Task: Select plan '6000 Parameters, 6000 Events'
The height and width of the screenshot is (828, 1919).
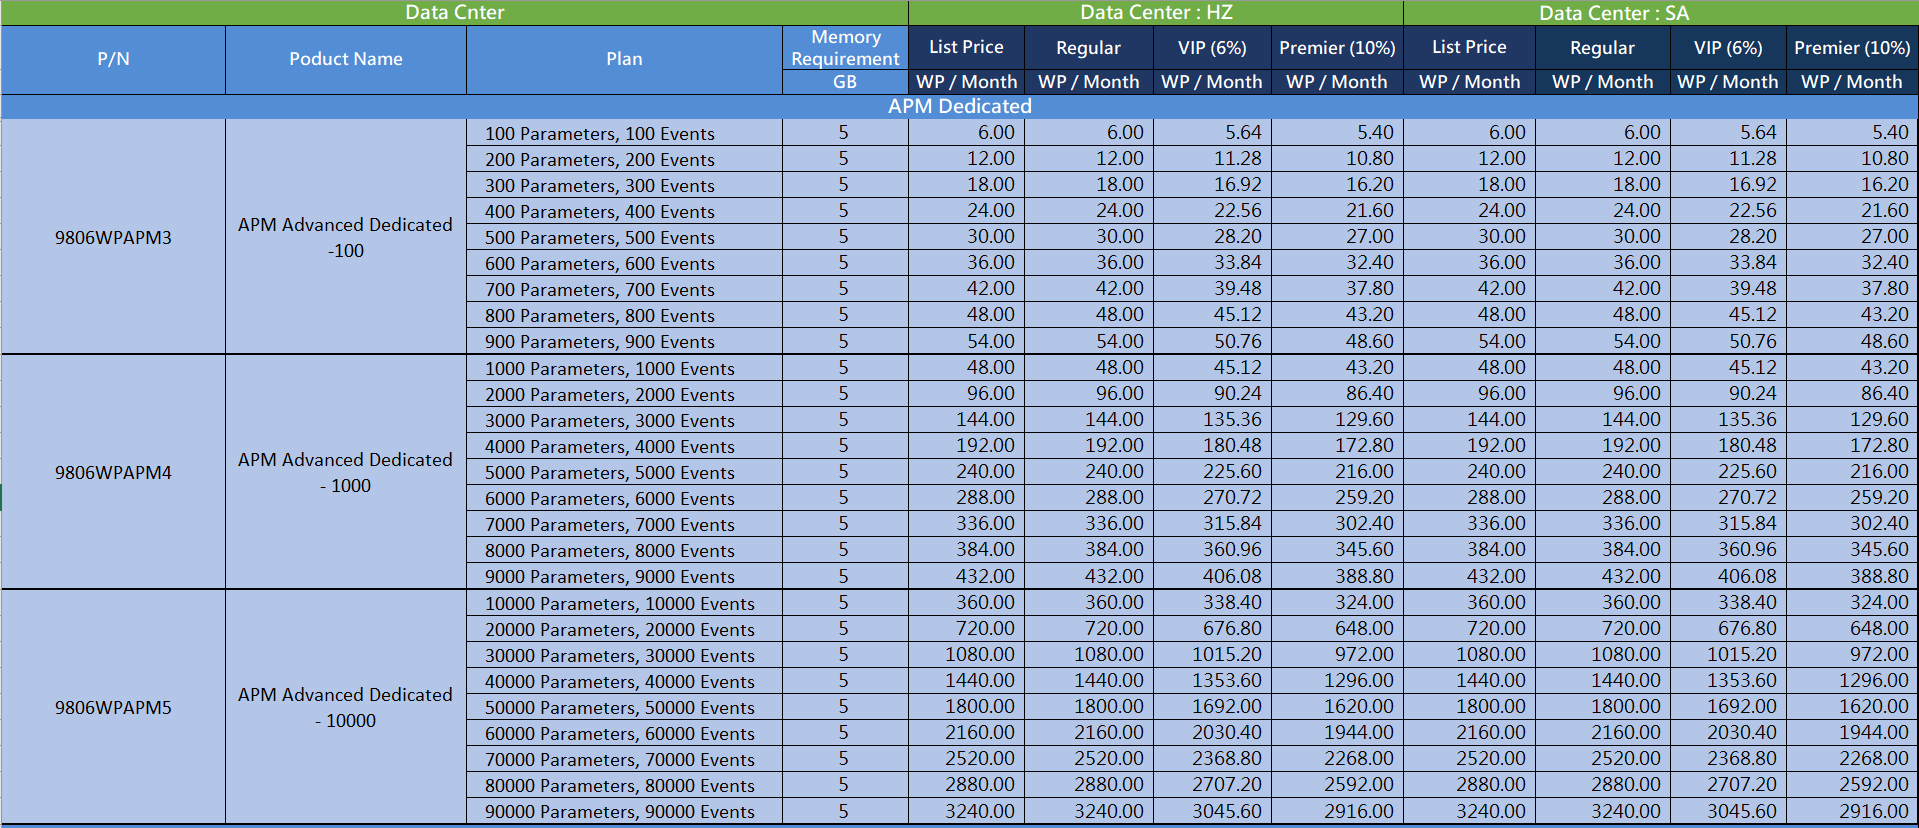Action: [x=624, y=498]
